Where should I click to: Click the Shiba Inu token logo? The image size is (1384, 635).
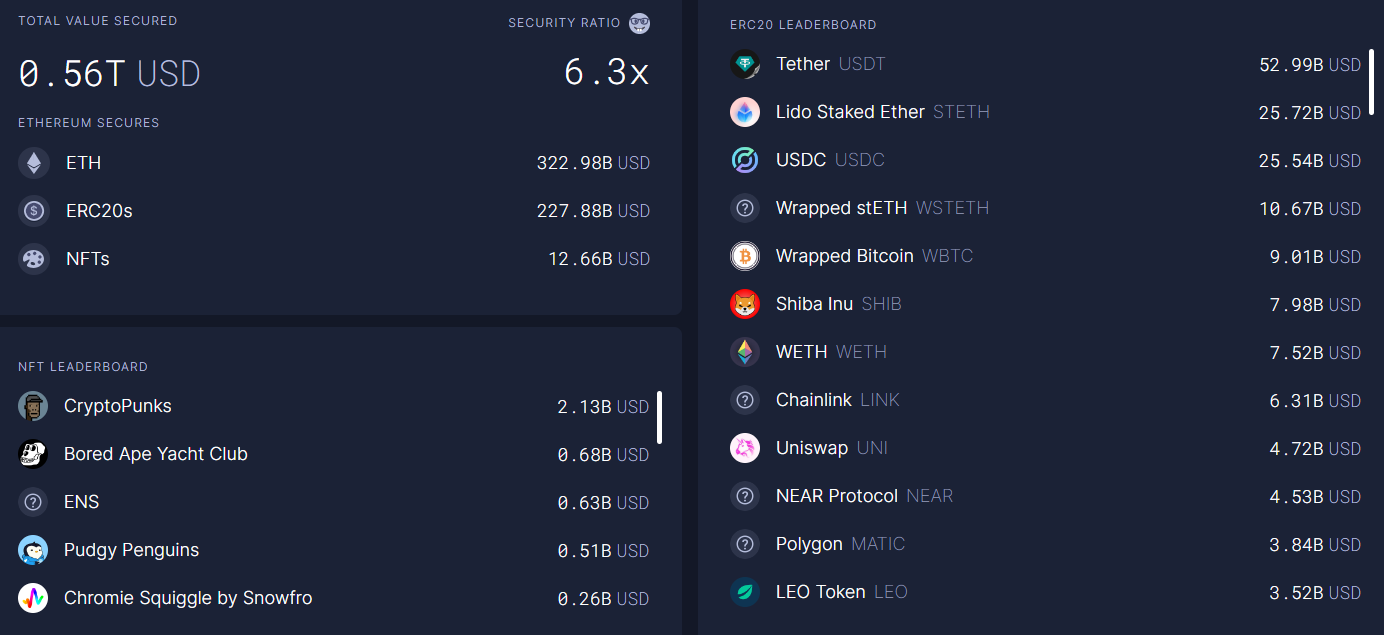[745, 305]
